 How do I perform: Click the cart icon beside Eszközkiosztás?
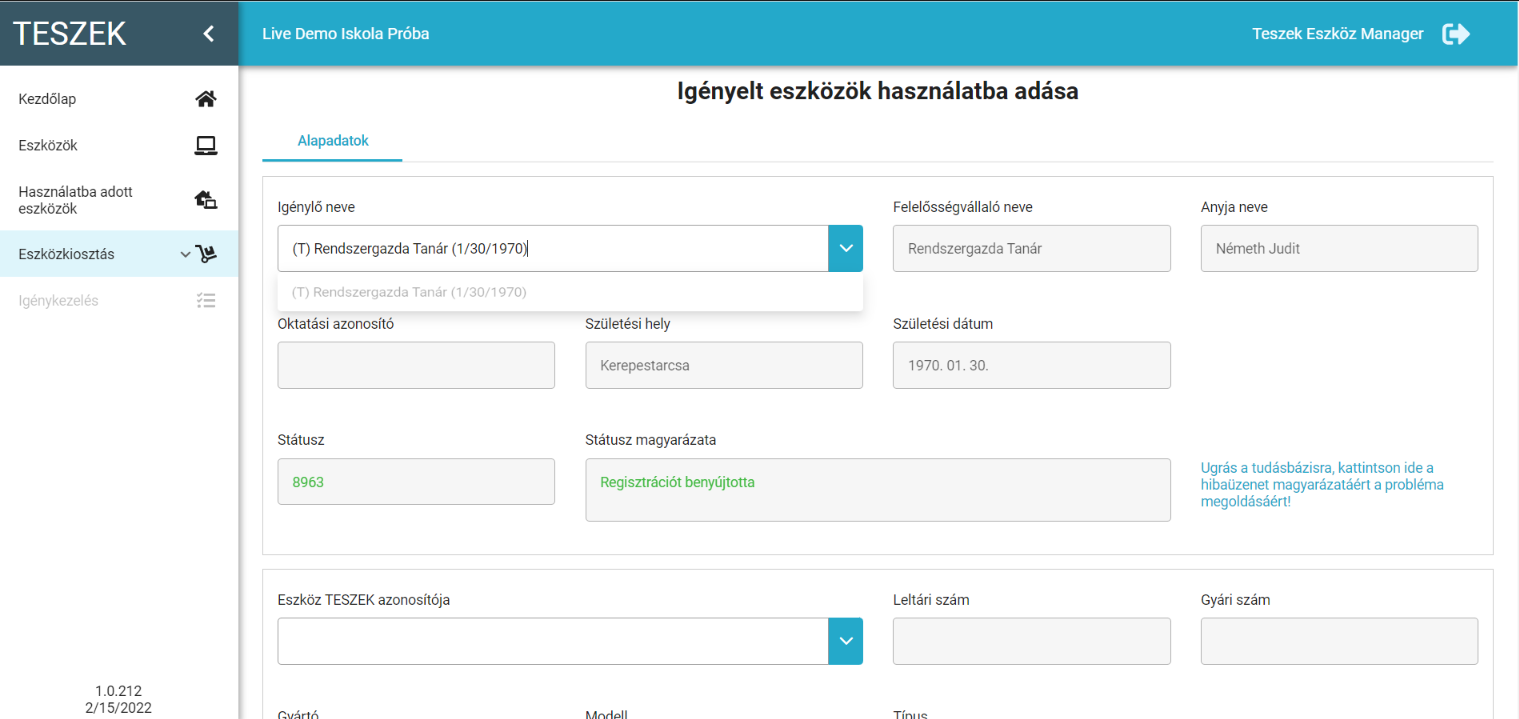click(205, 254)
